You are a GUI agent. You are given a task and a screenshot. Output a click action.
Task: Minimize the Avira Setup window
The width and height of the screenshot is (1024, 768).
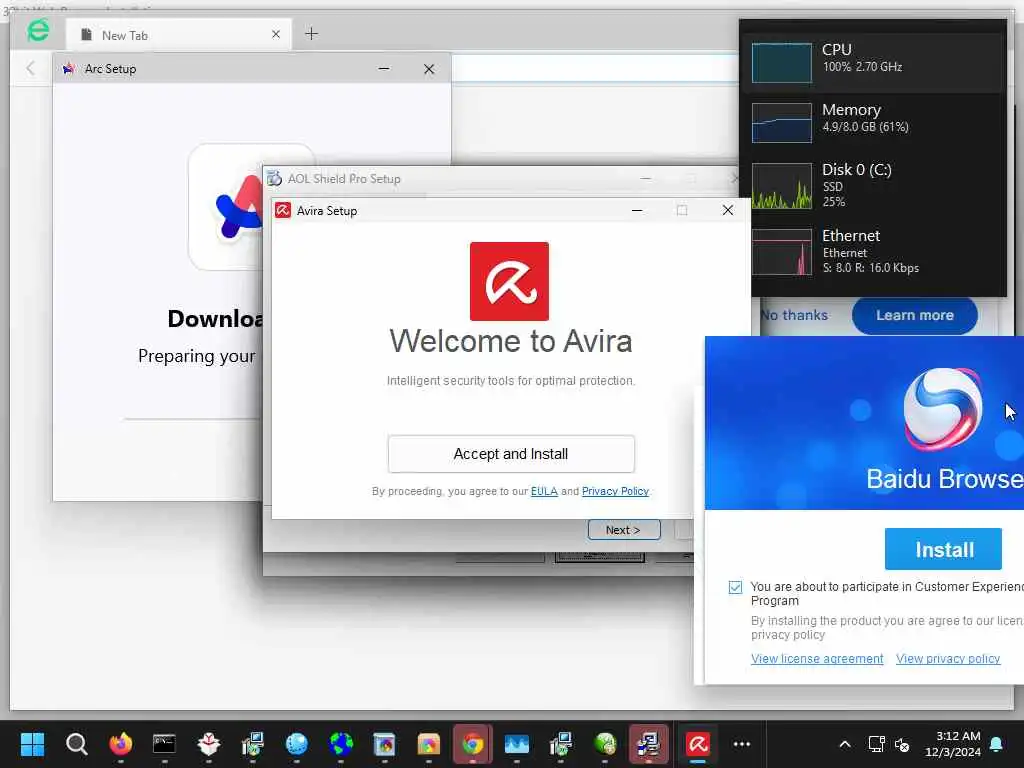click(637, 210)
